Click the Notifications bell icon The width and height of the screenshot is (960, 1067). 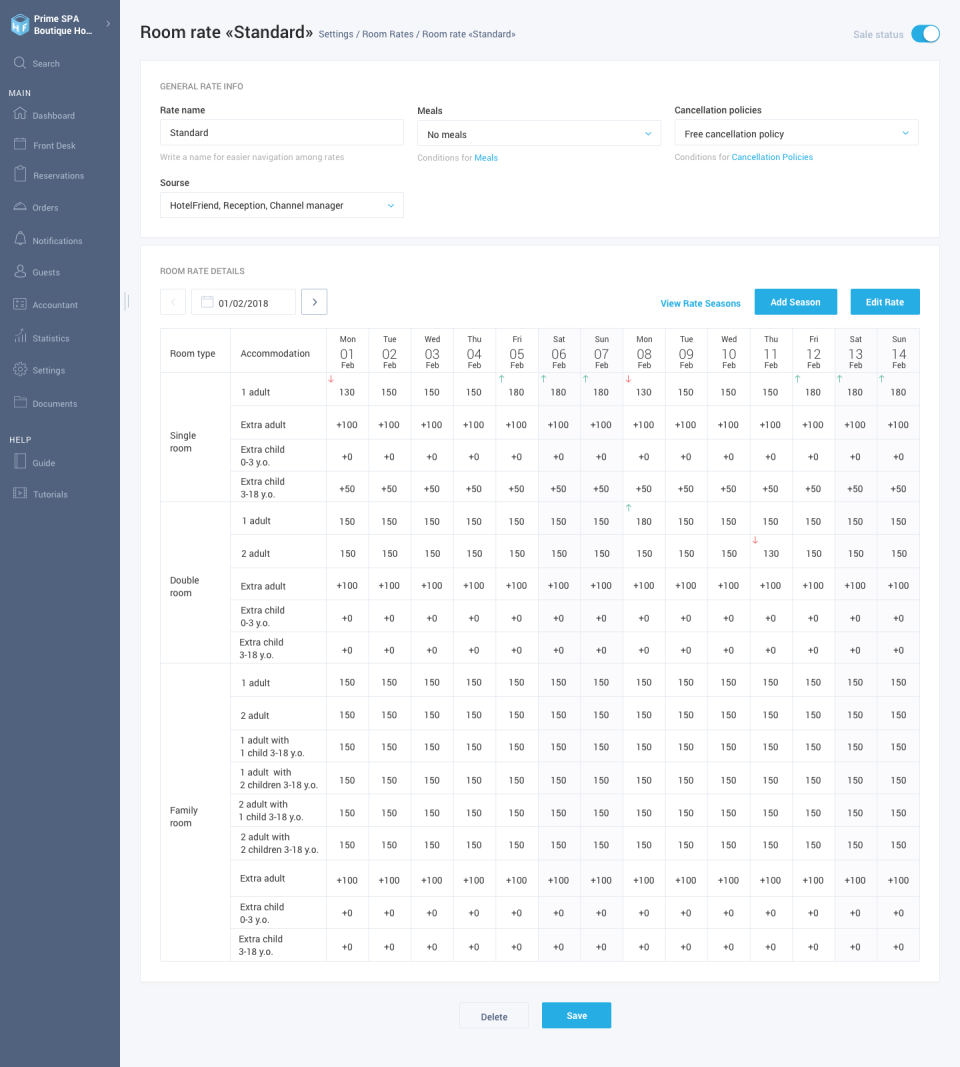(x=20, y=239)
